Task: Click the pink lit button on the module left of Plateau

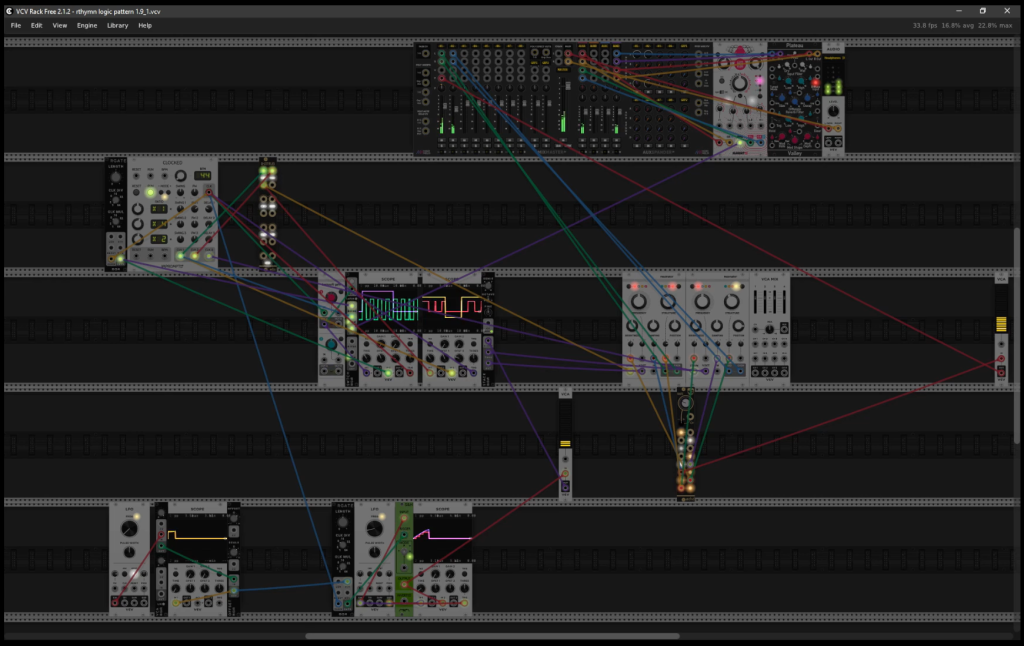Action: (x=759, y=80)
